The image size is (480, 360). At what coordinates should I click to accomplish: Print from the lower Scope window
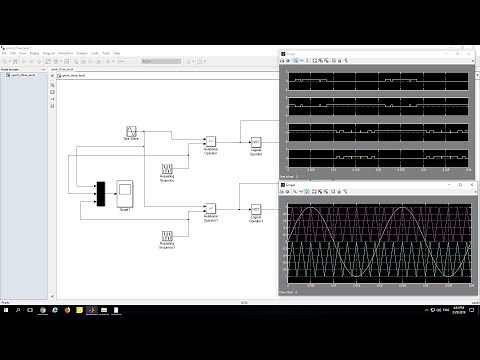[282, 191]
